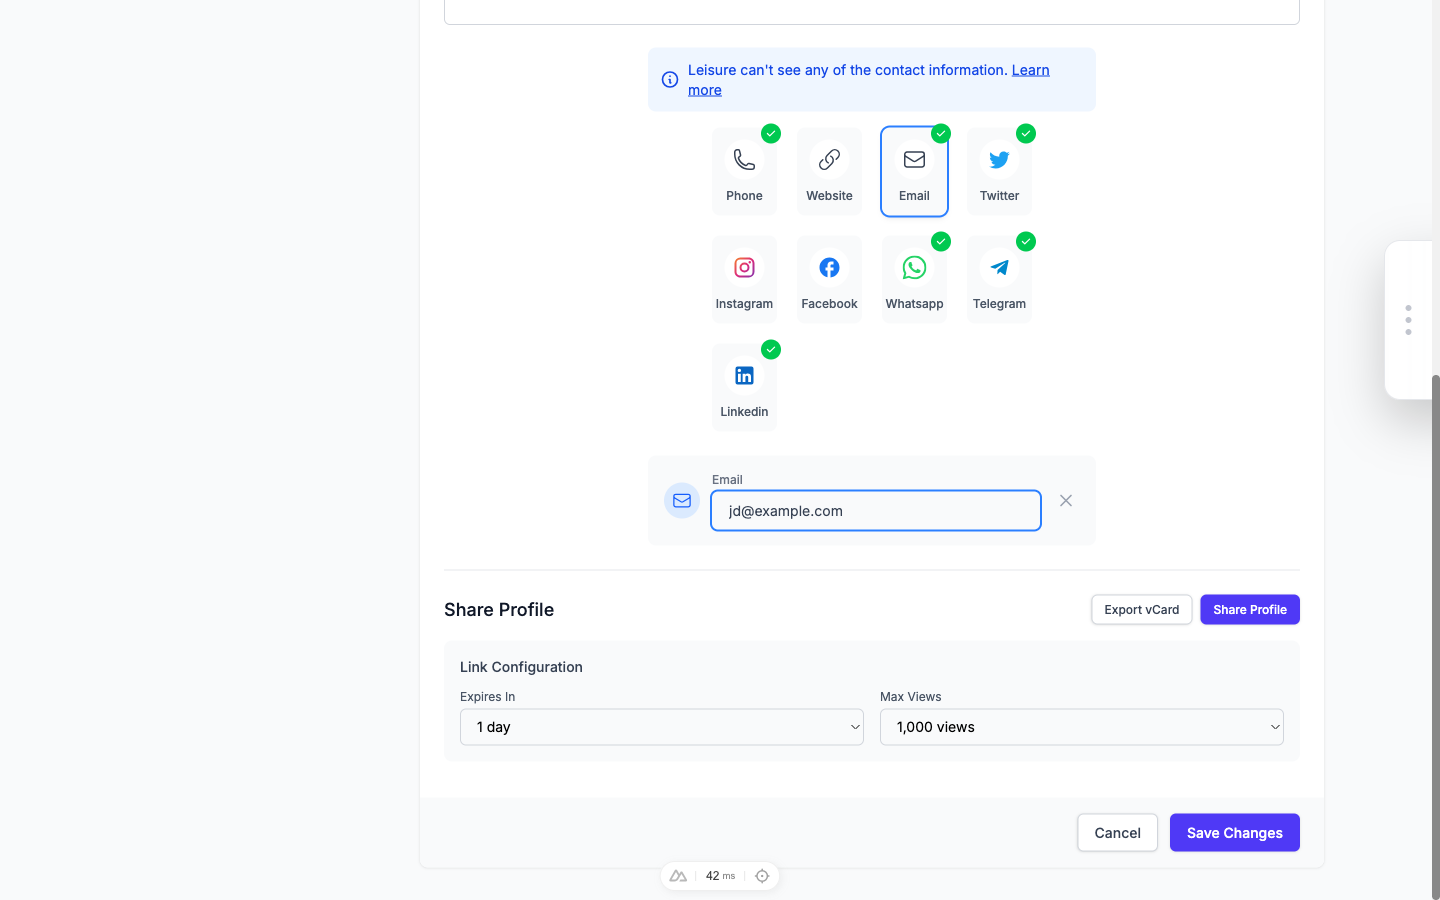Click the Share Profile section heading
The height and width of the screenshot is (900, 1440).
point(499,610)
